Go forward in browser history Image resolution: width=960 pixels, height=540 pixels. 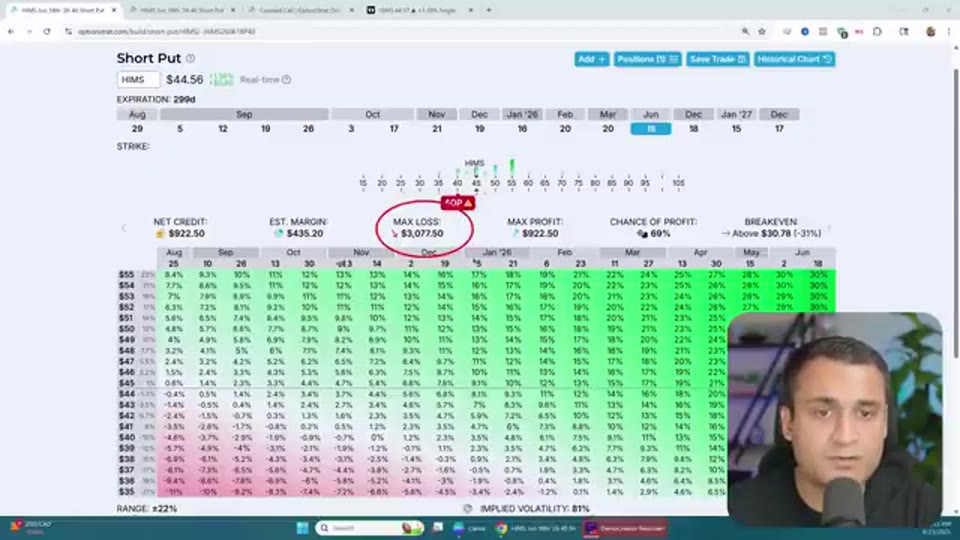point(29,31)
